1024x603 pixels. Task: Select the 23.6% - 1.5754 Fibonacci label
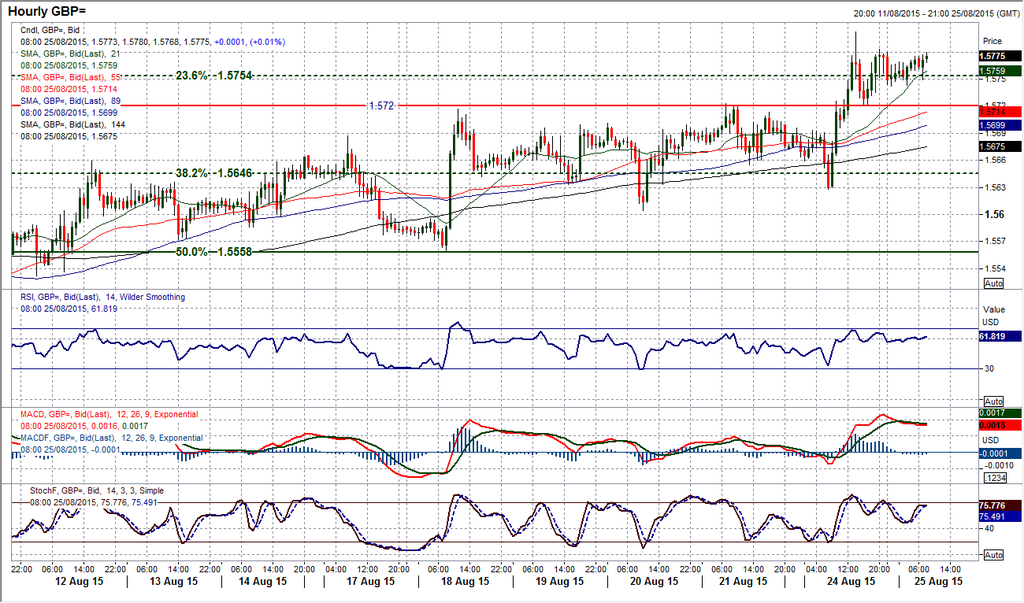[x=214, y=76]
